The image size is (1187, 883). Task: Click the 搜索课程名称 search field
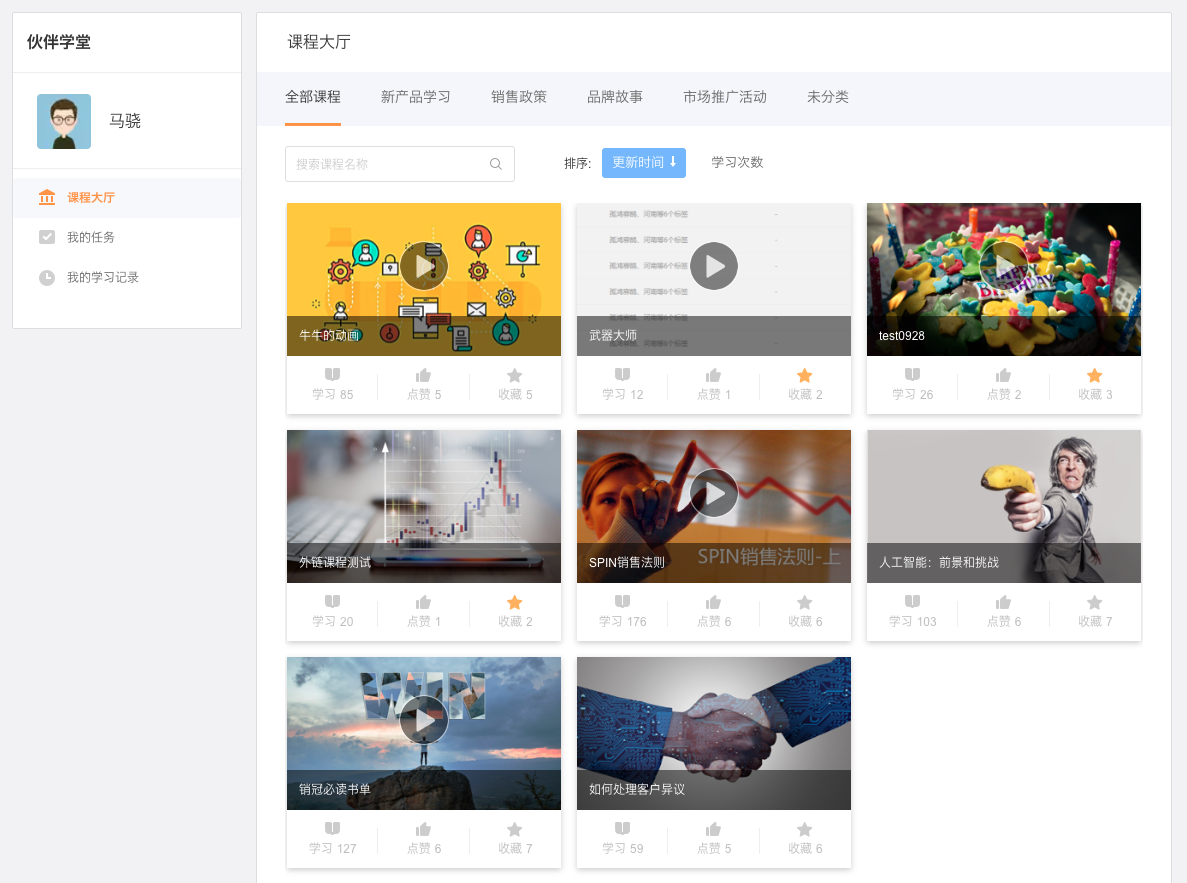pyautogui.click(x=400, y=164)
